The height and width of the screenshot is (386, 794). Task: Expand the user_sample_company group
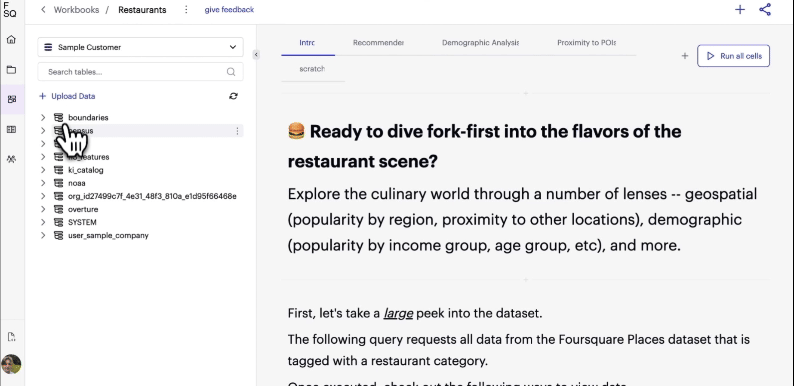(x=43, y=236)
